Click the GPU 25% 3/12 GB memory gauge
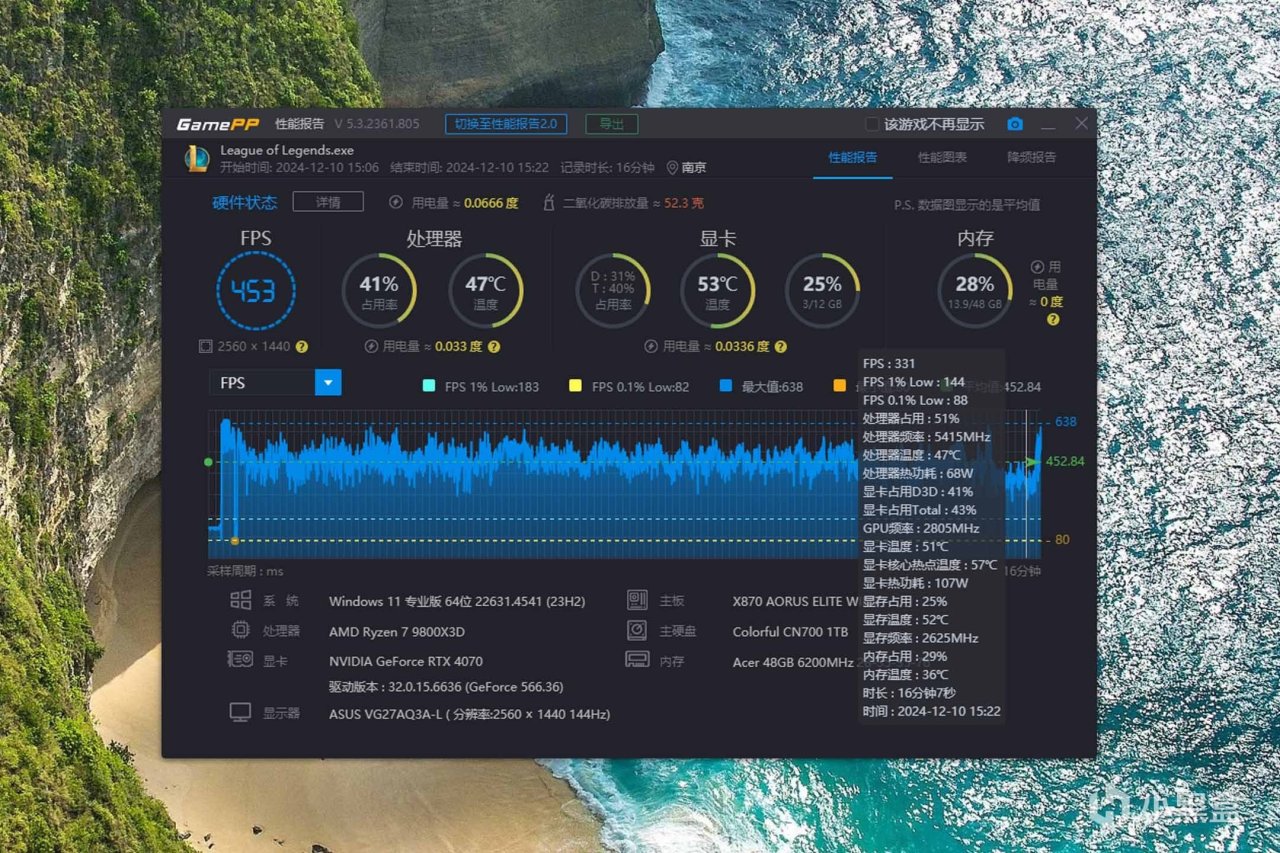The width and height of the screenshot is (1280, 853). point(822,290)
